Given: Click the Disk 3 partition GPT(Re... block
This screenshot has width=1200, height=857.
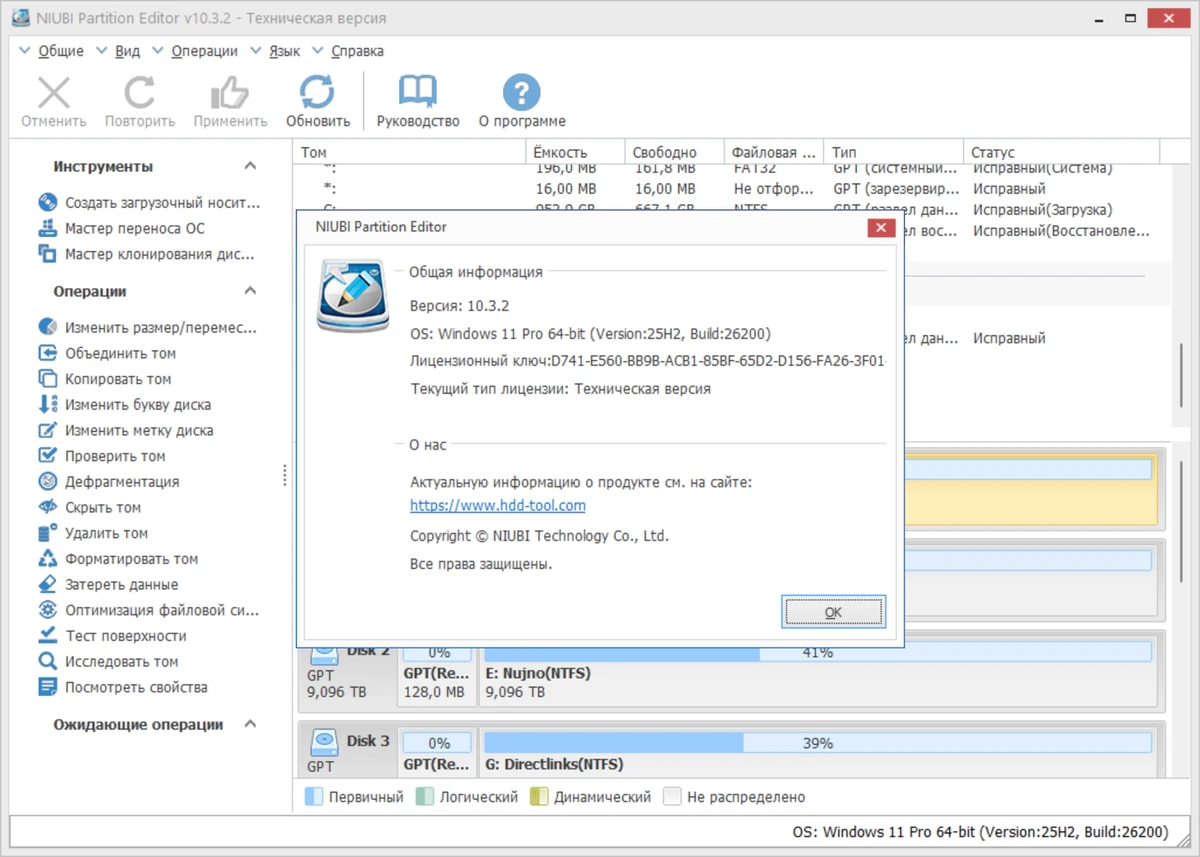Looking at the screenshot, I should (438, 753).
